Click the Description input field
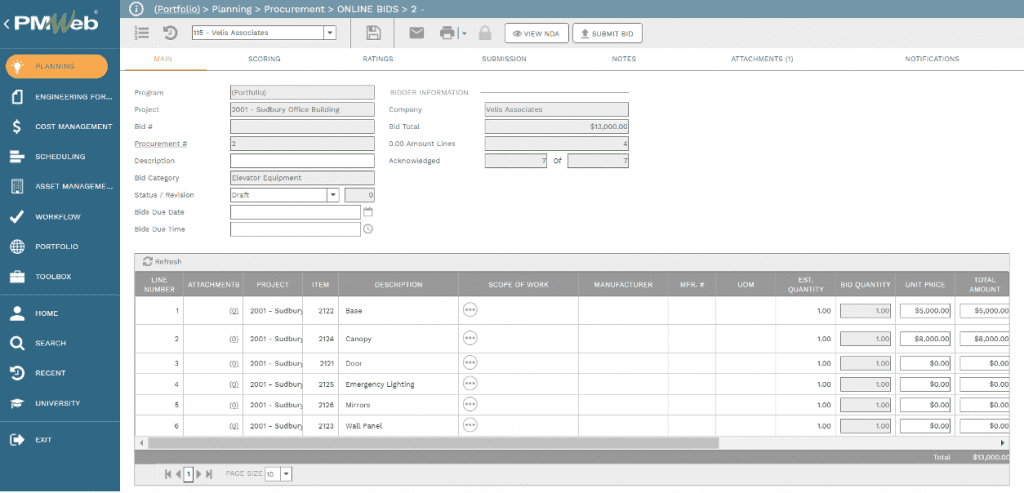Screen dimensions: 1024x493 (x=302, y=161)
